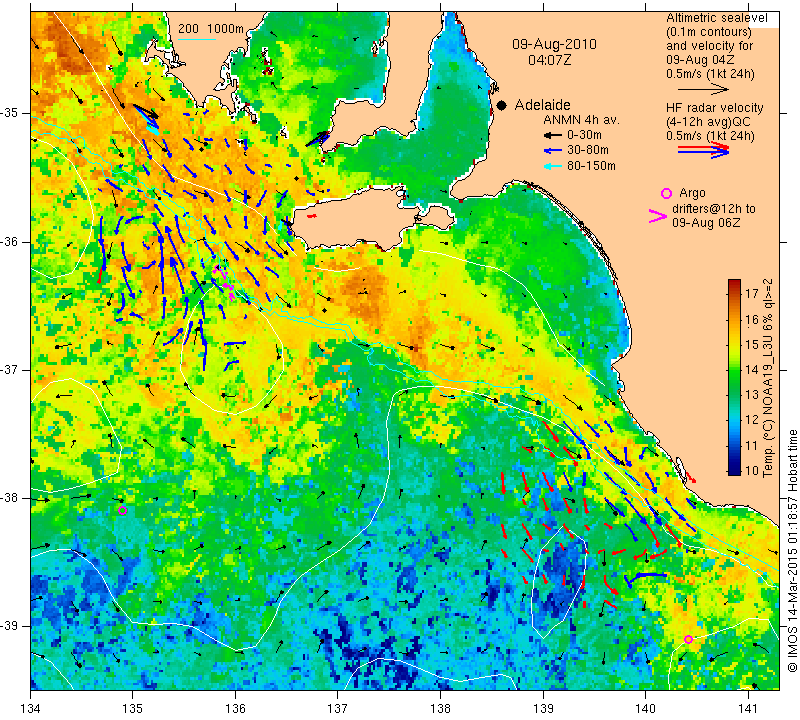Click the drifters@12h to text
The height and width of the screenshot is (720, 800).
point(714,209)
